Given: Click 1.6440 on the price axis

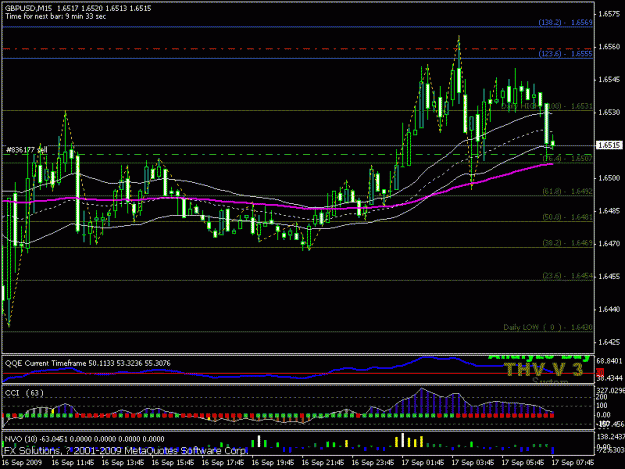Looking at the screenshot, I should tap(609, 309).
